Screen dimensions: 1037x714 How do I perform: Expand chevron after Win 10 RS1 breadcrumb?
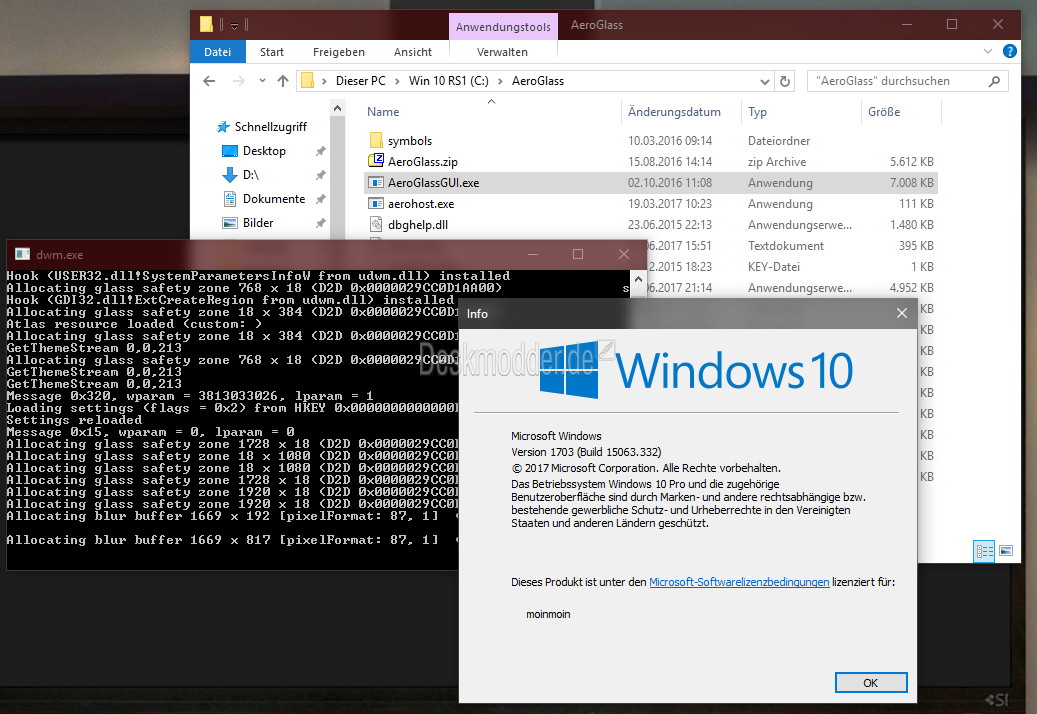500,81
